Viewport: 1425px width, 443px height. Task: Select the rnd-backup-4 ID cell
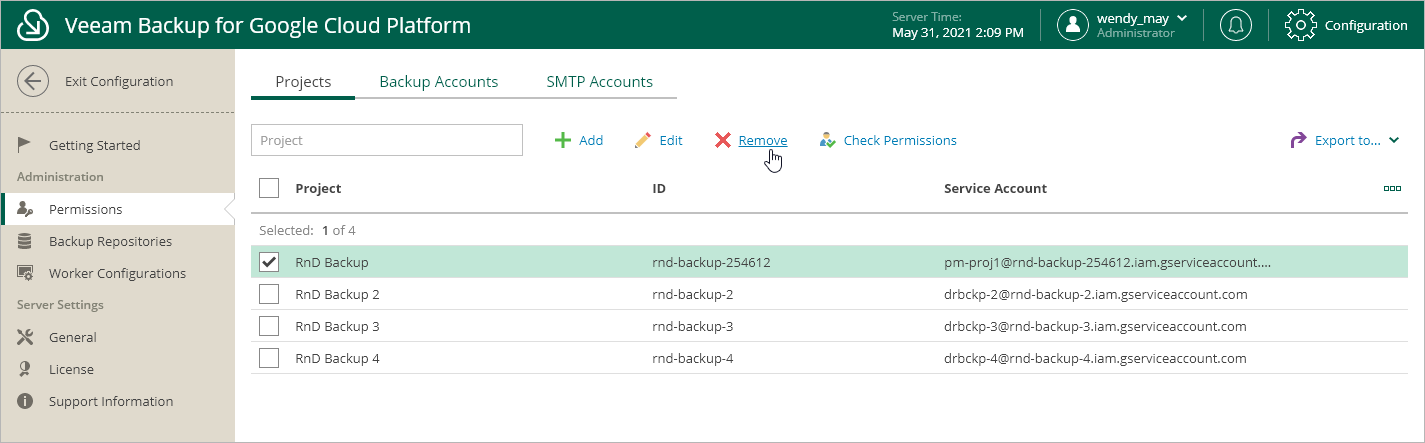tap(693, 358)
